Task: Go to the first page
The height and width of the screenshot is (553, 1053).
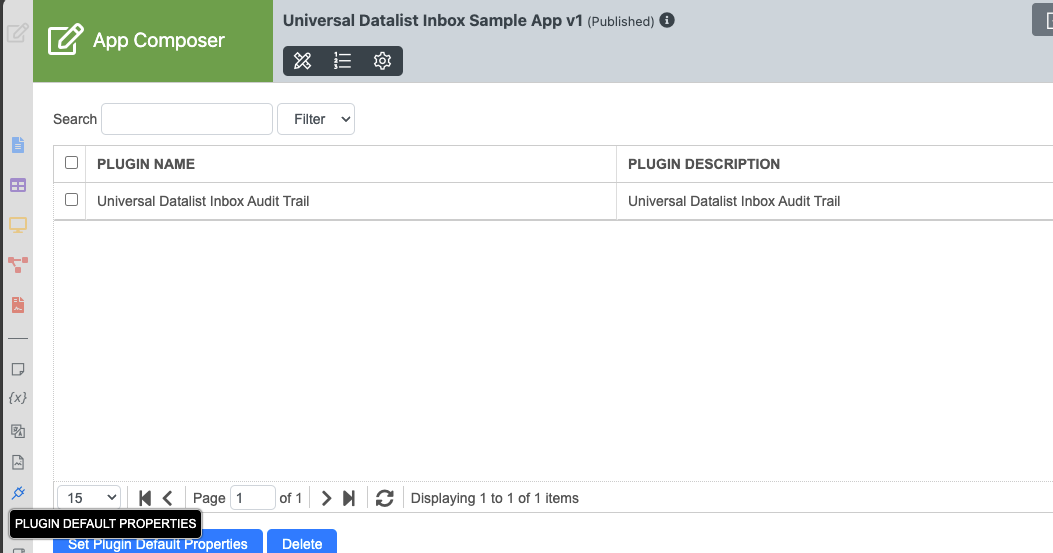Action: (145, 498)
